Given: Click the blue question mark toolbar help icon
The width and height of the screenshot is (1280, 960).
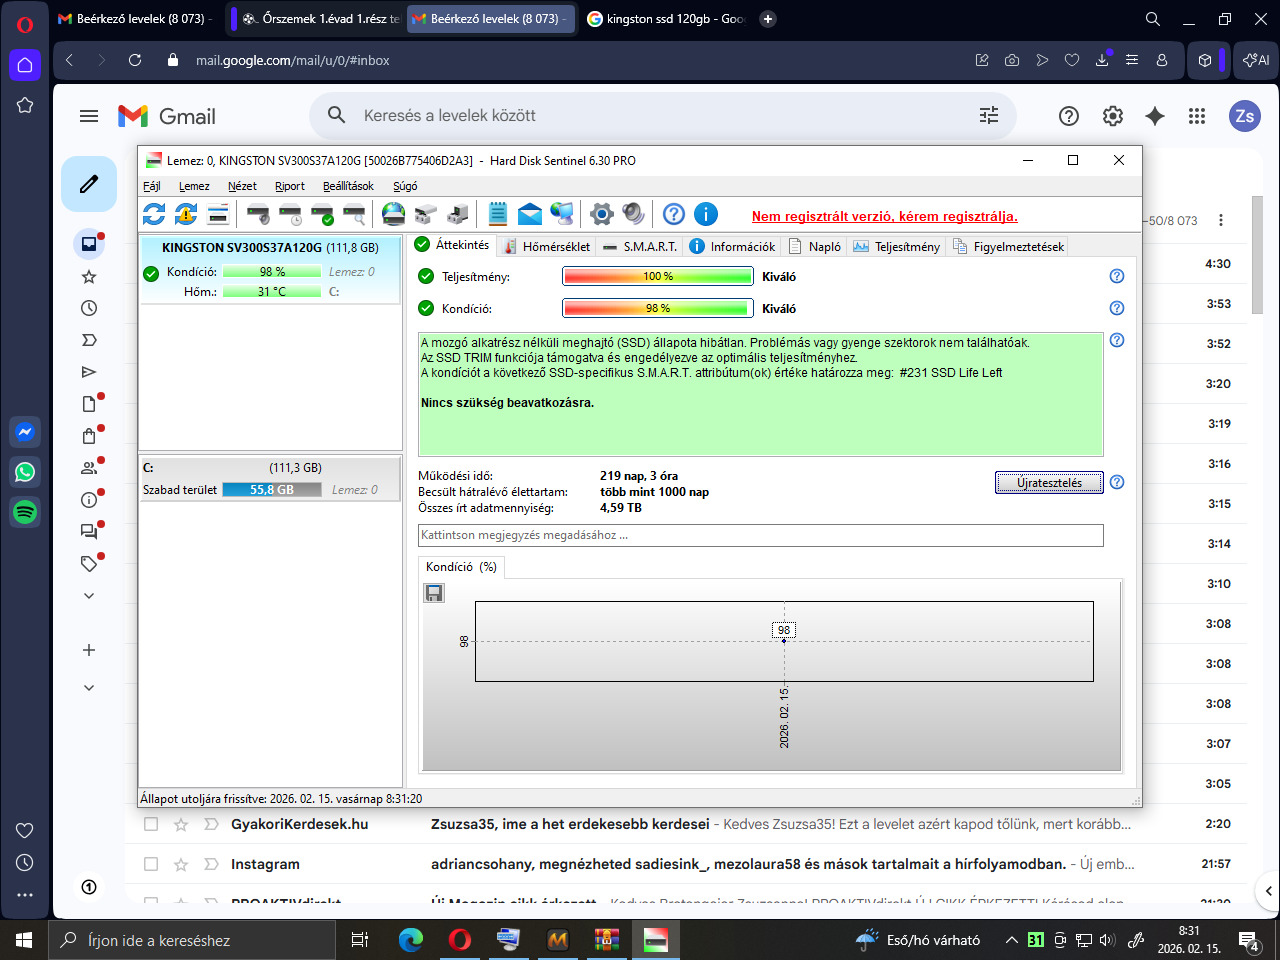Looking at the screenshot, I should click(x=674, y=214).
